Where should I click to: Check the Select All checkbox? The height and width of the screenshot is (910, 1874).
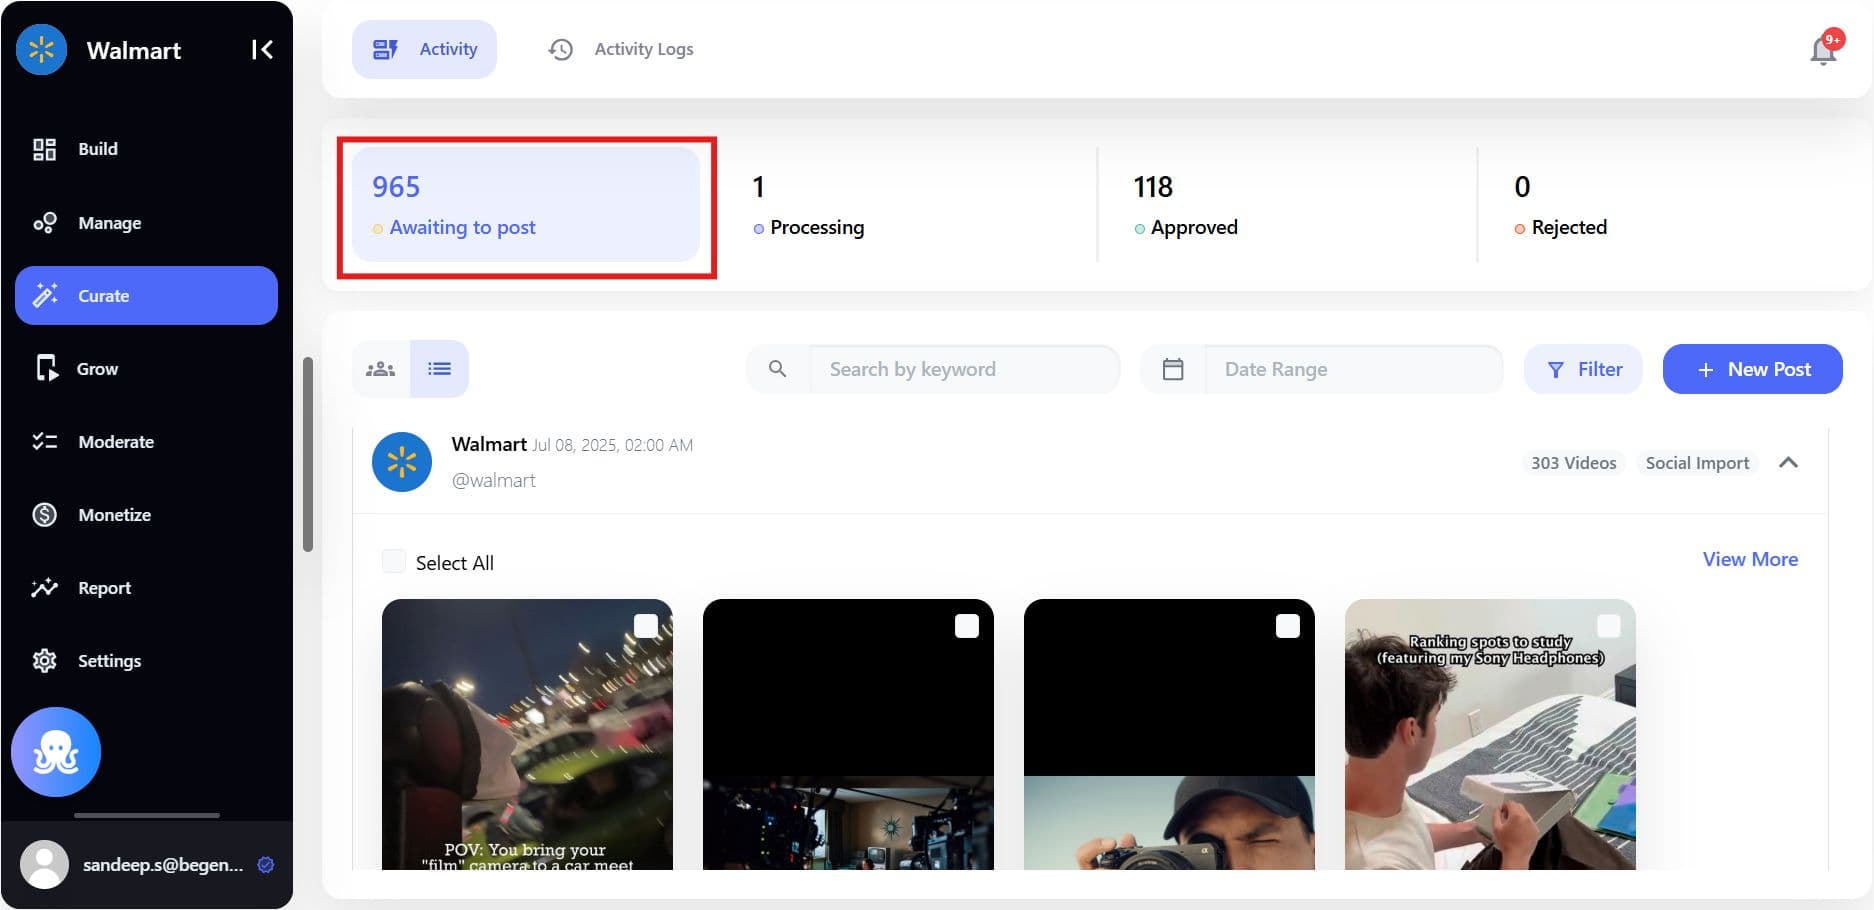pyautogui.click(x=394, y=561)
